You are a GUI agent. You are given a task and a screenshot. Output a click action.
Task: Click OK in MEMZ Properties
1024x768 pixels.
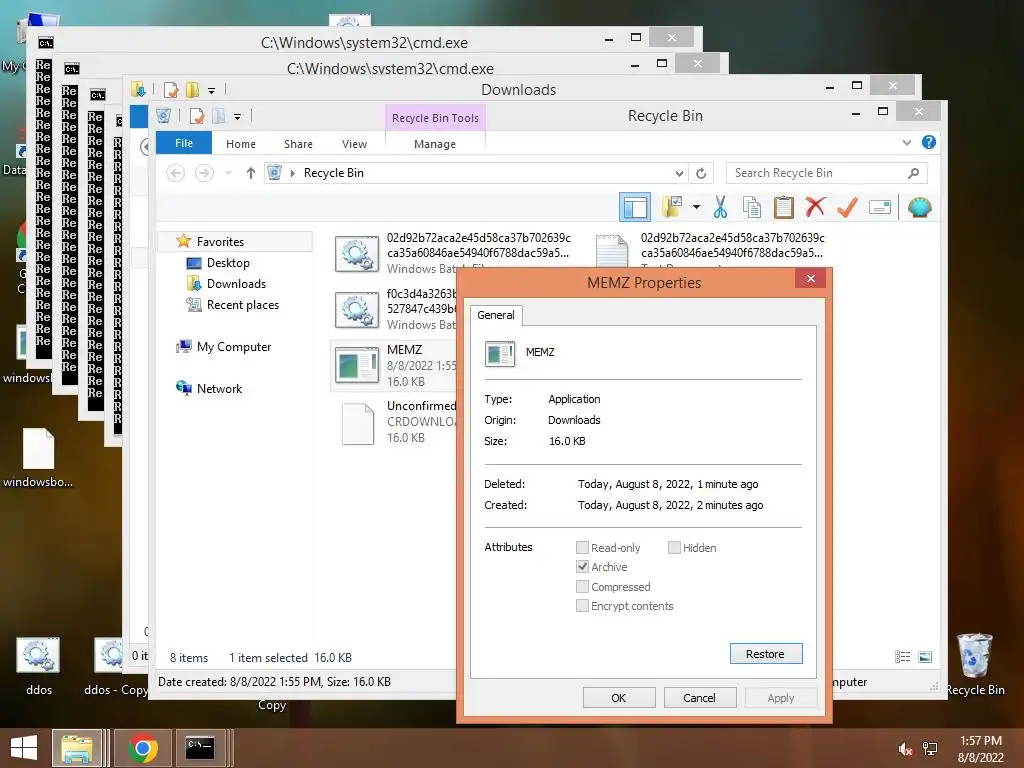[618, 697]
